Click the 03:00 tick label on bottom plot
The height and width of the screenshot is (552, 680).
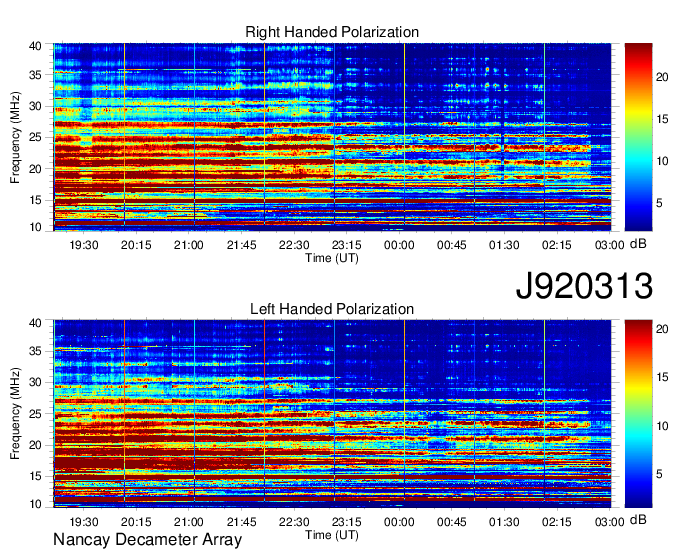pyautogui.click(x=609, y=522)
